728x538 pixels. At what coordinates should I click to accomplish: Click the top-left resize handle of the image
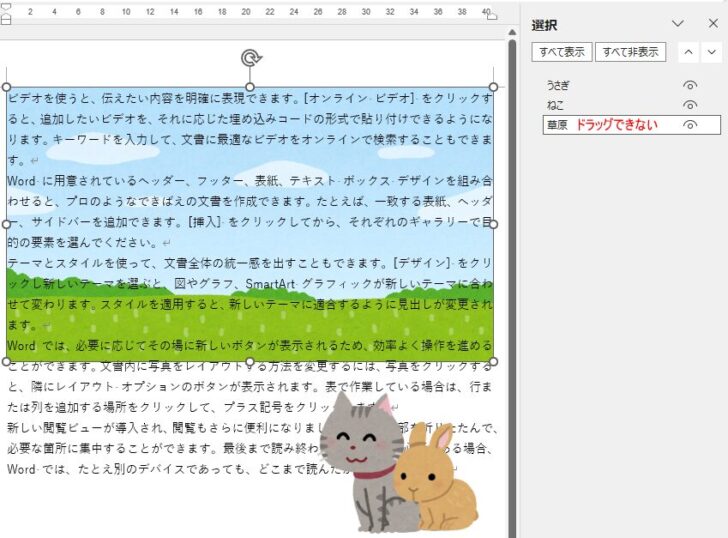click(x=6, y=87)
